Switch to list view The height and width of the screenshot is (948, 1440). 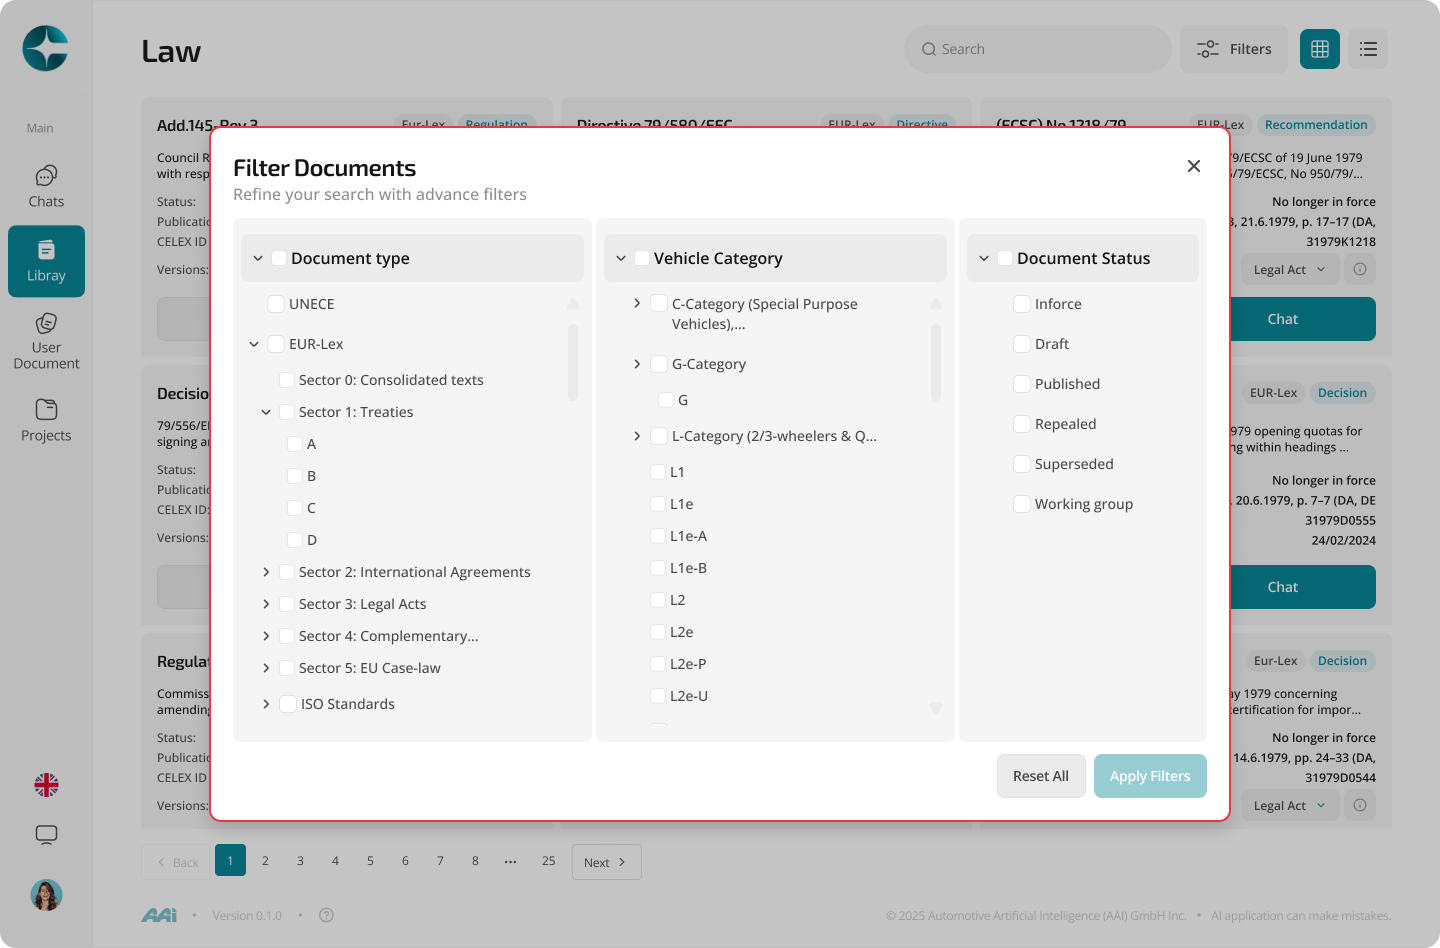point(1368,49)
